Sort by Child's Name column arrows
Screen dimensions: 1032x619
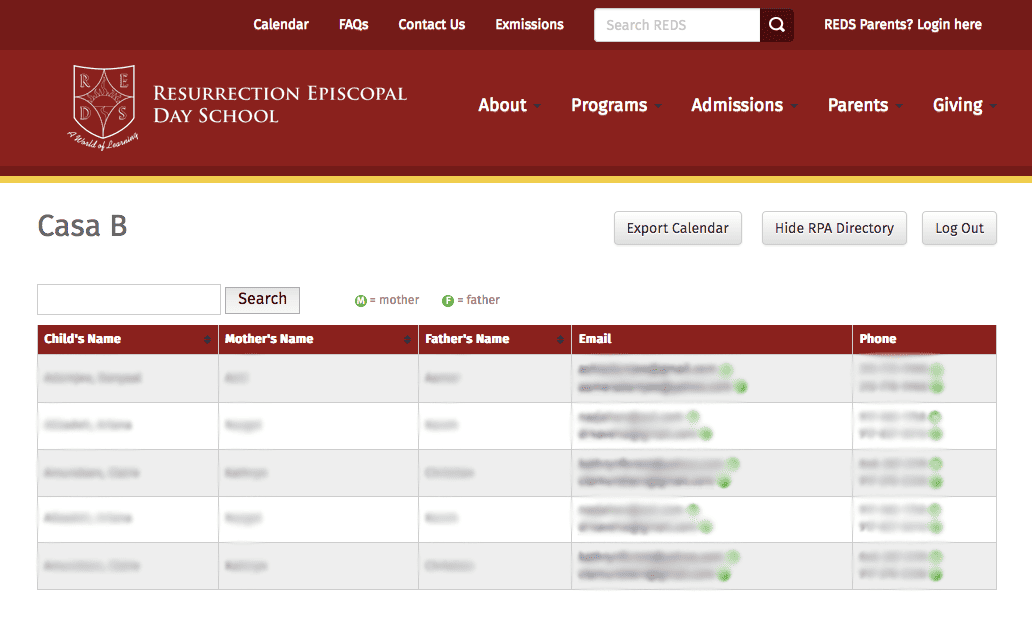pyautogui.click(x=207, y=339)
